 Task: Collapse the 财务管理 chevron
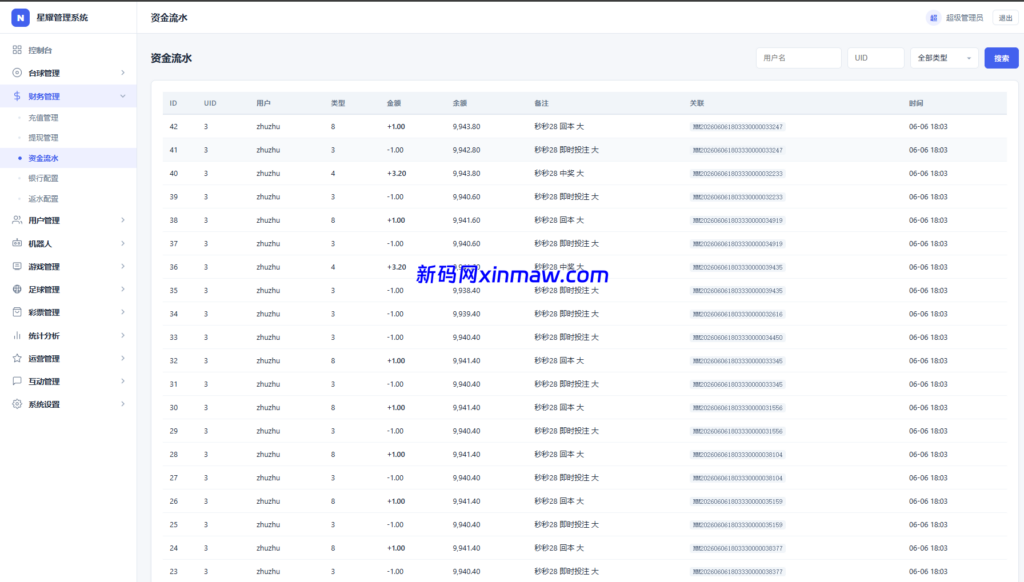tap(123, 96)
